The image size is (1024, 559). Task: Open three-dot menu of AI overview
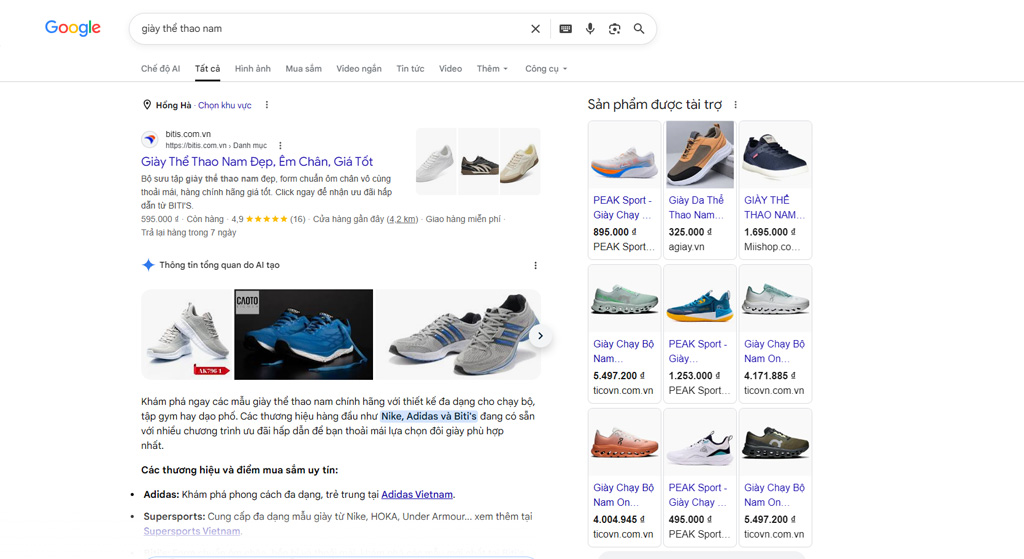click(x=536, y=265)
